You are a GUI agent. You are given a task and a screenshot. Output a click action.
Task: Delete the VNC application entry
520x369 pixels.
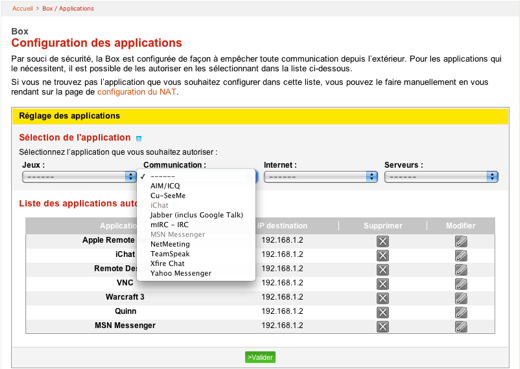(x=382, y=284)
